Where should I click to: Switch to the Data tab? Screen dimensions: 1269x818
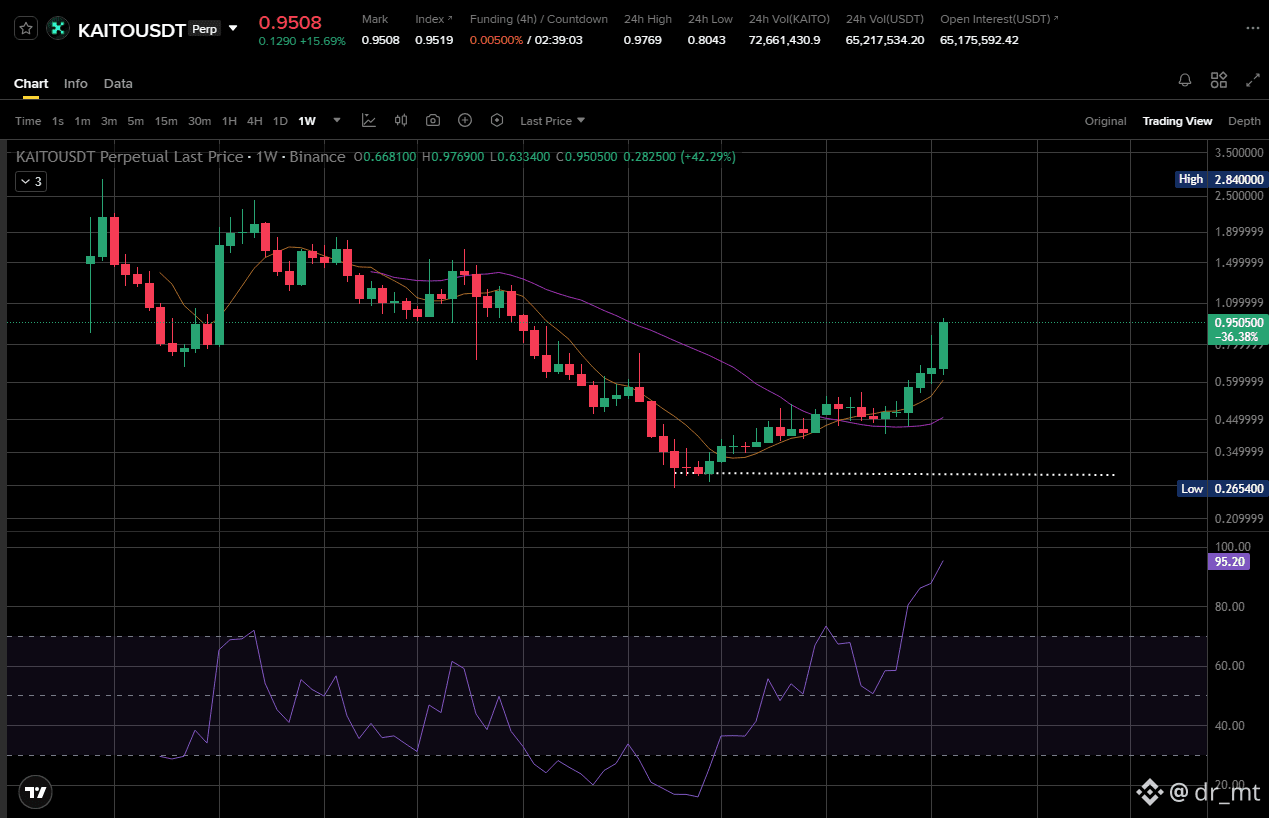[118, 83]
